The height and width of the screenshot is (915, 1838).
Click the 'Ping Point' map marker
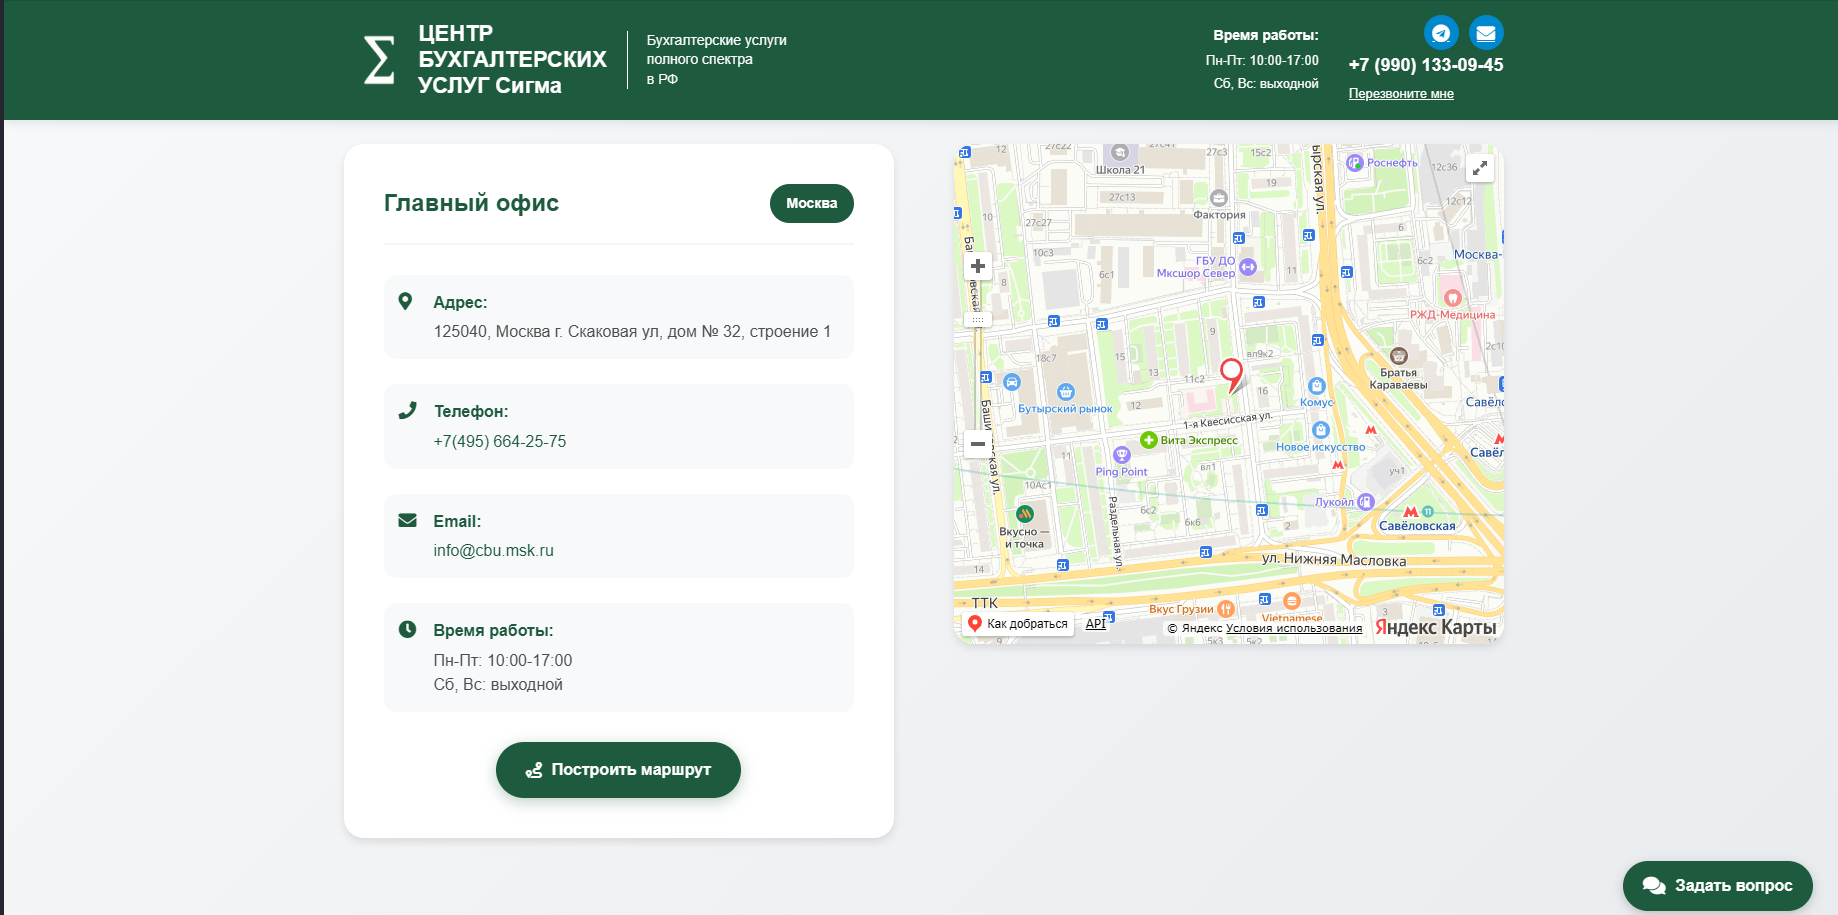point(1122,455)
